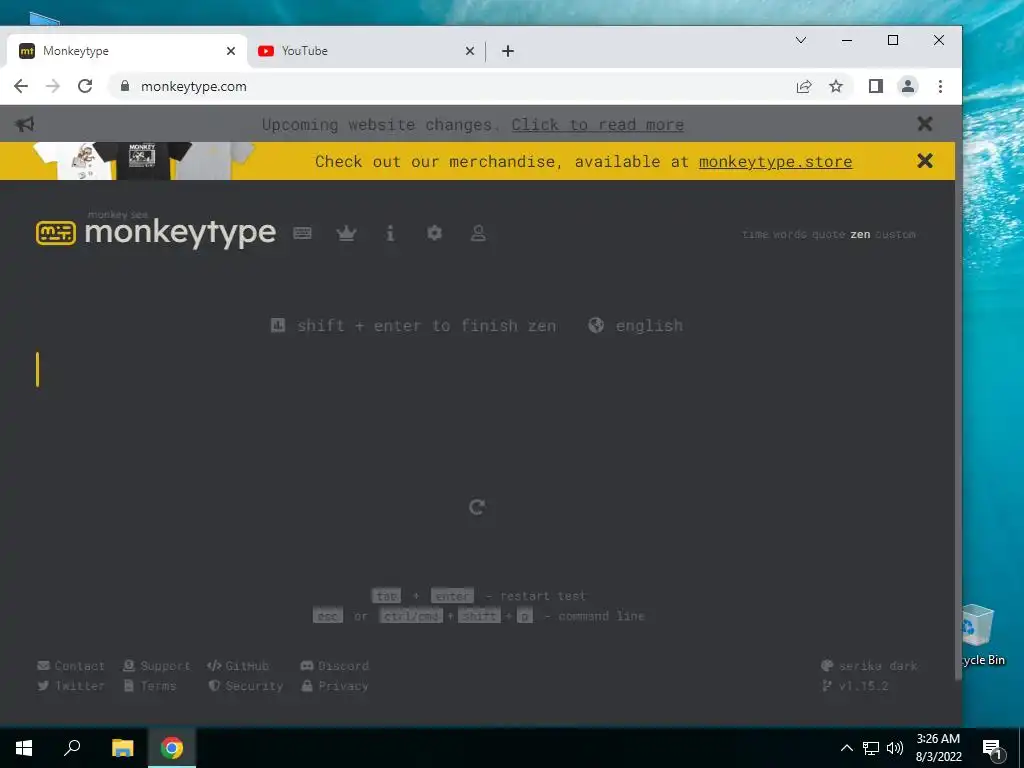Click the megaphone announcement icon
1024x768 pixels.
coord(25,124)
